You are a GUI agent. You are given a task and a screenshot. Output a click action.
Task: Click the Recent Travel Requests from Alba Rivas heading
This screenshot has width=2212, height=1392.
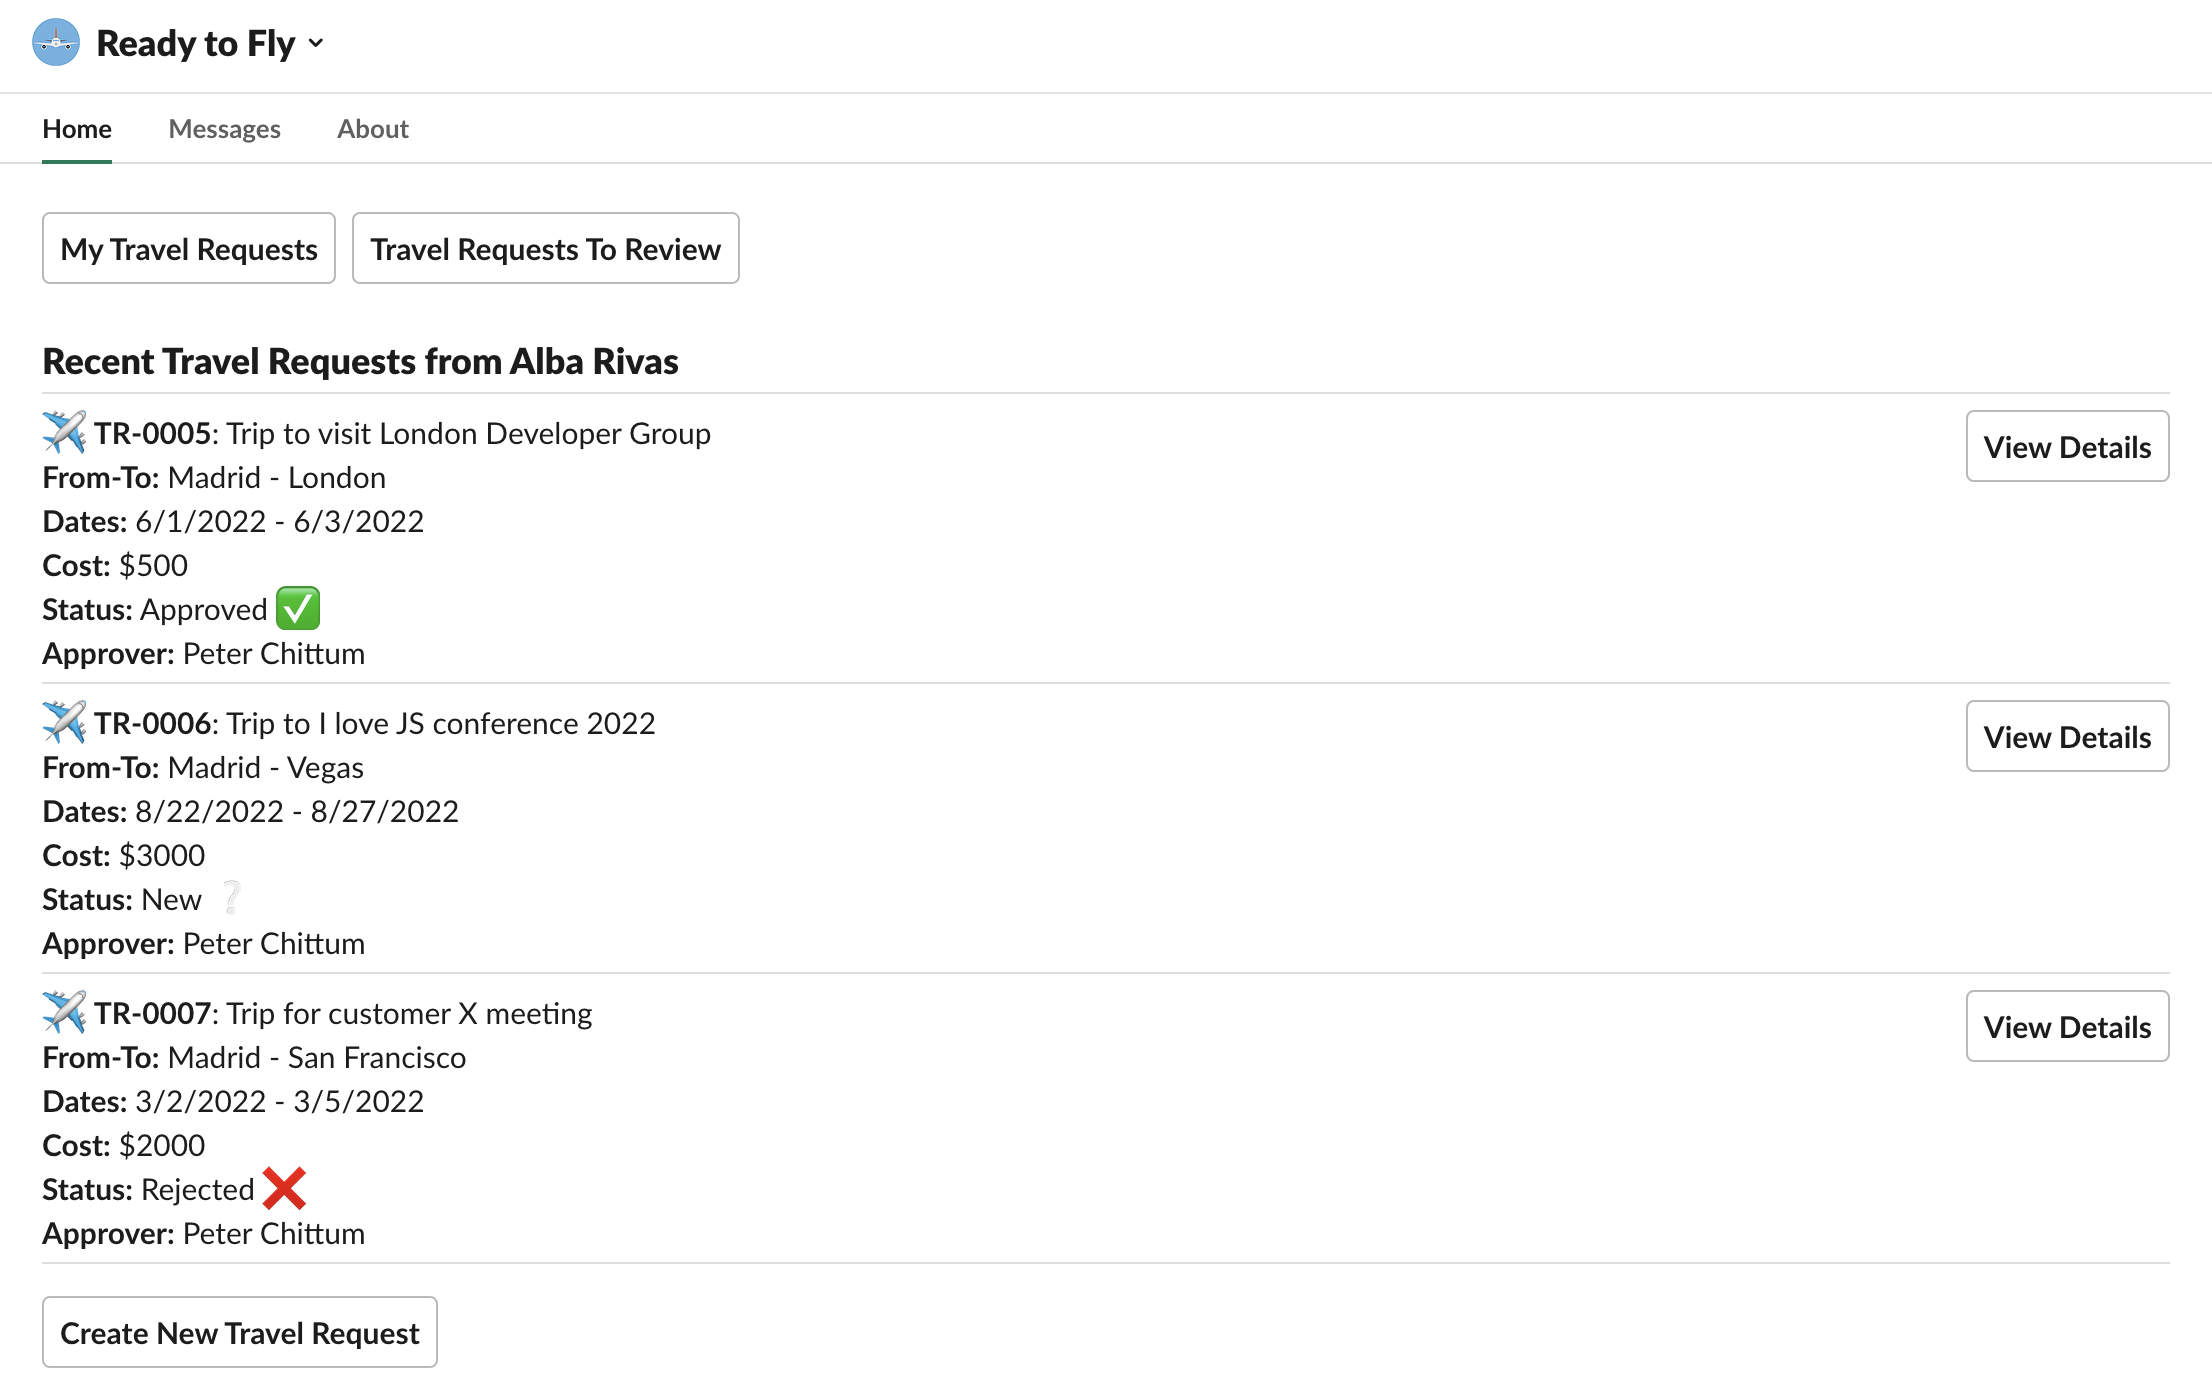(x=360, y=361)
